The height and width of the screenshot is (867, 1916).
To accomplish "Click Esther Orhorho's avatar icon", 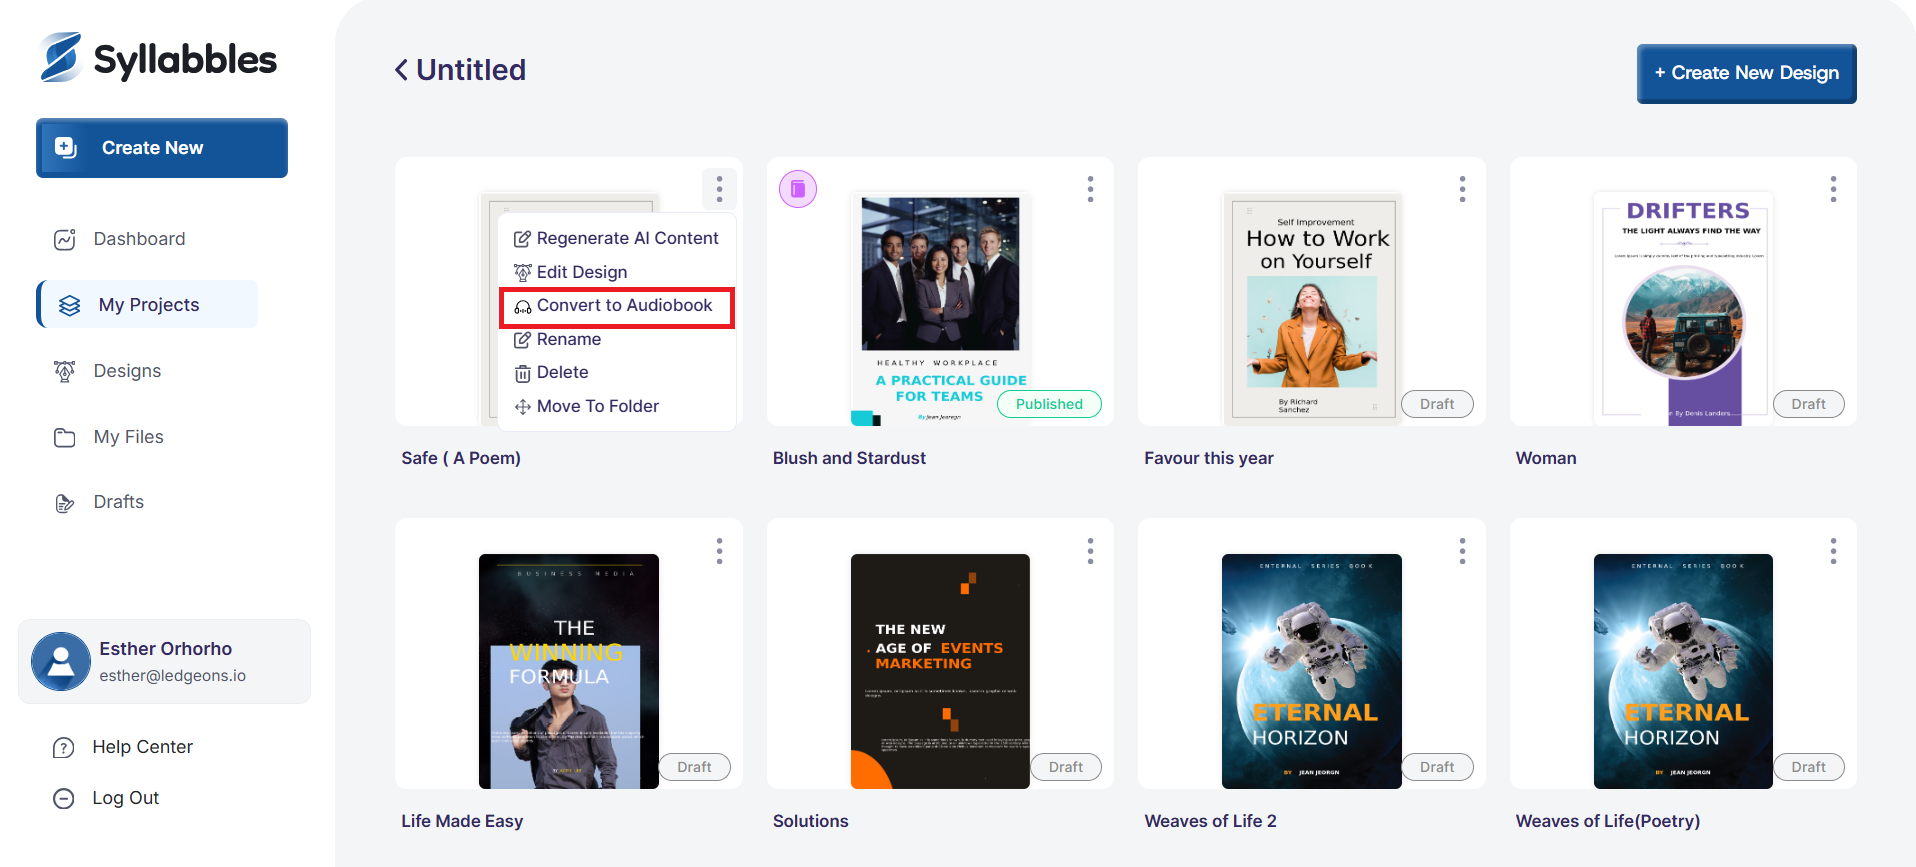I will 61,661.
